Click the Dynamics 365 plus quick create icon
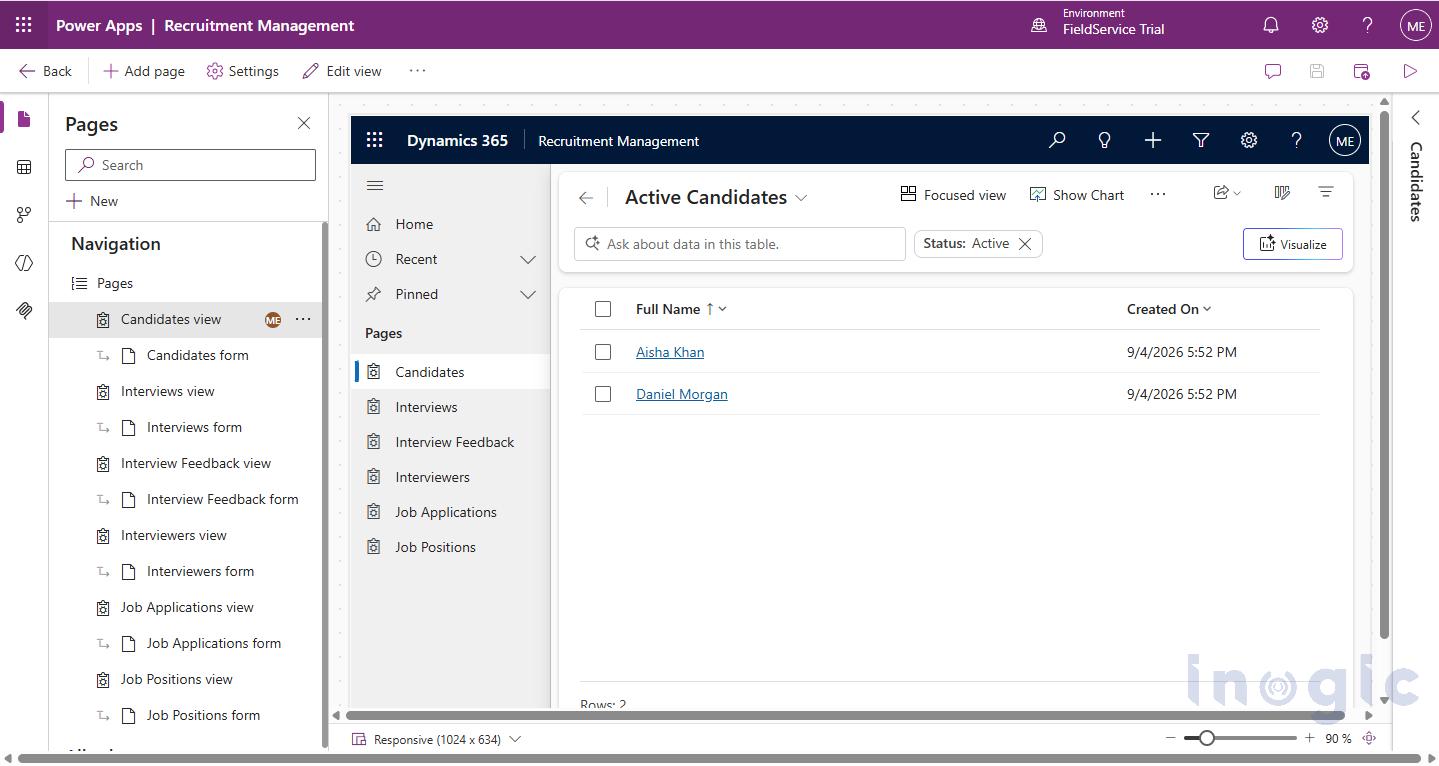The image size is (1439, 766). click(1153, 141)
